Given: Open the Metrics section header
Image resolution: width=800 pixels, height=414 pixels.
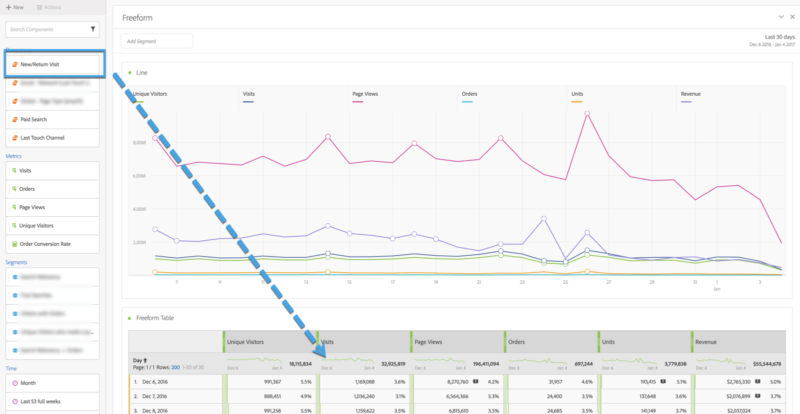Looking at the screenshot, I should click(14, 156).
